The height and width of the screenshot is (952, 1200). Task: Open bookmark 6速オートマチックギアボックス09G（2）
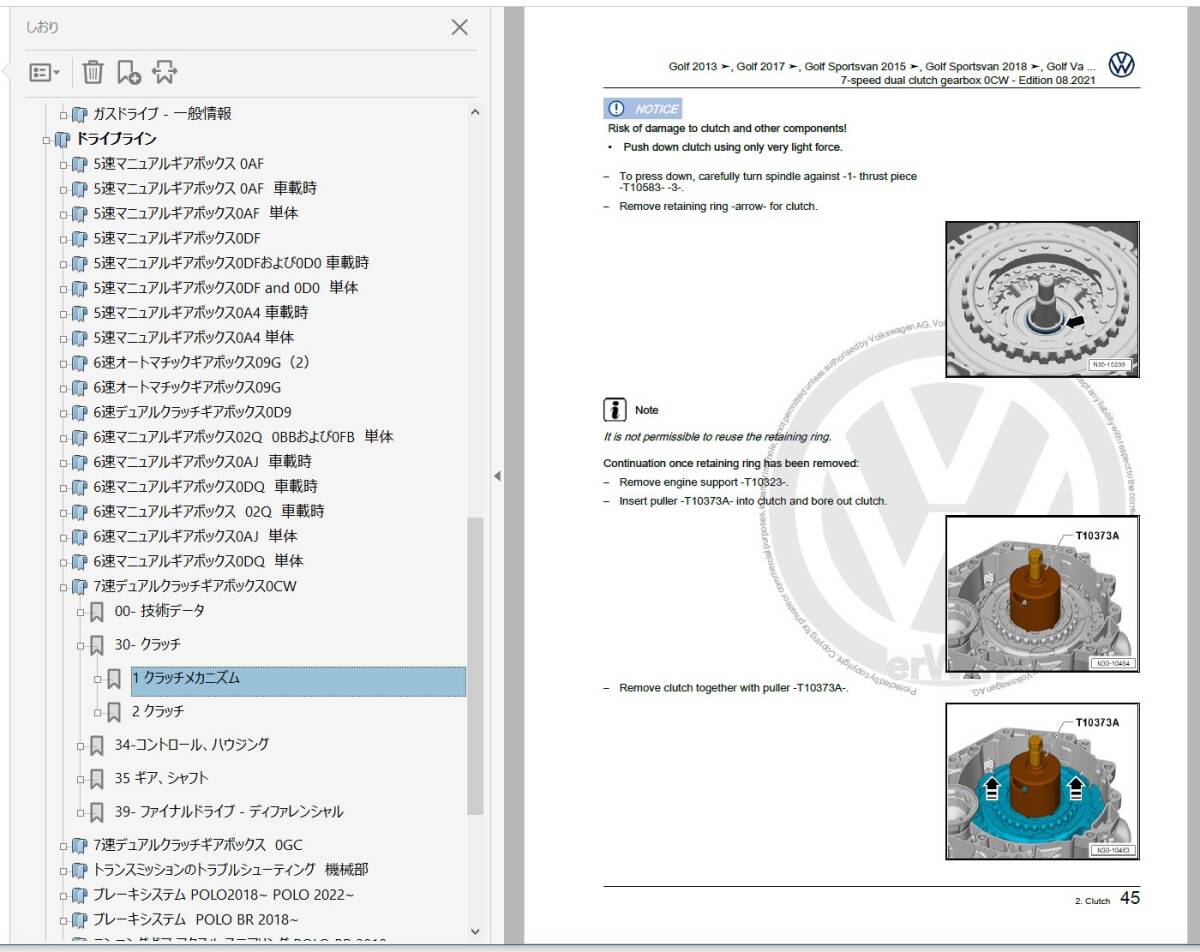pyautogui.click(x=202, y=362)
